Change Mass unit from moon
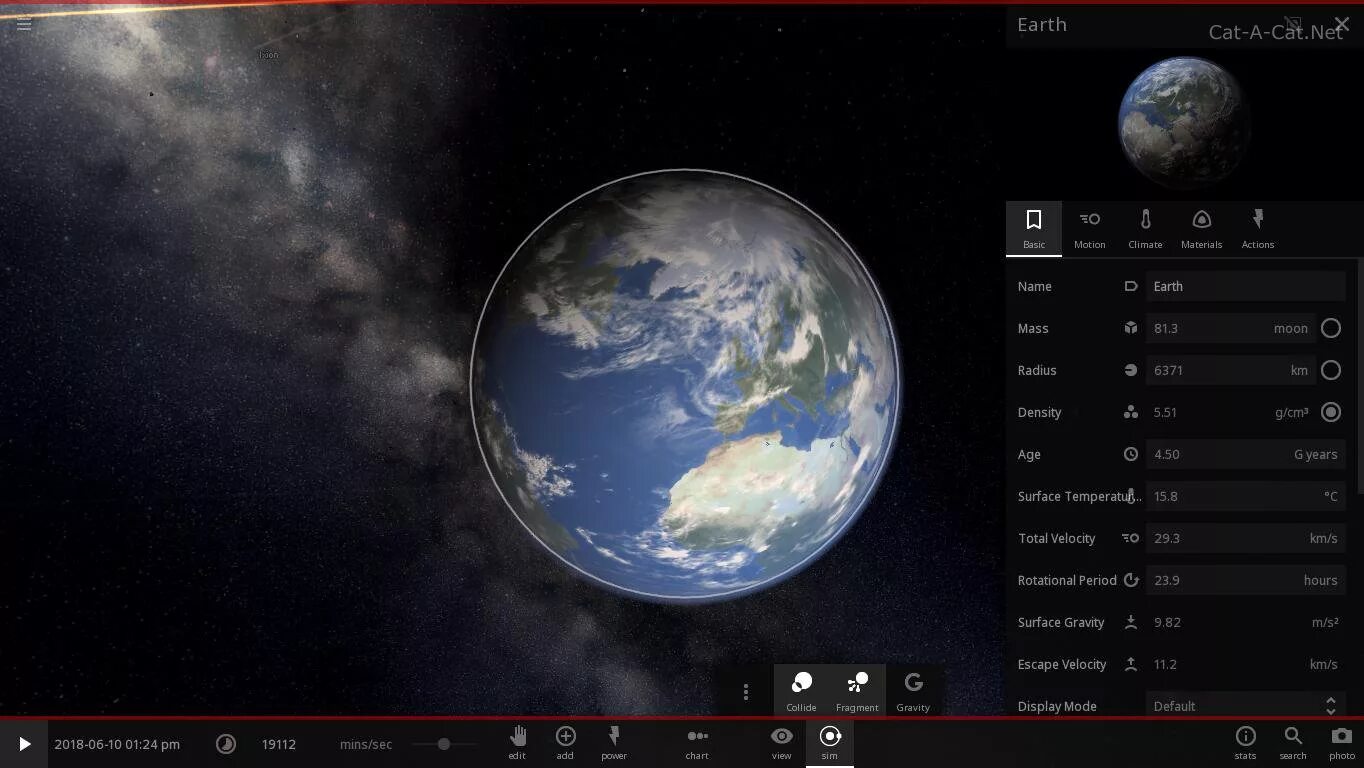This screenshot has height=768, width=1364. pos(1291,328)
